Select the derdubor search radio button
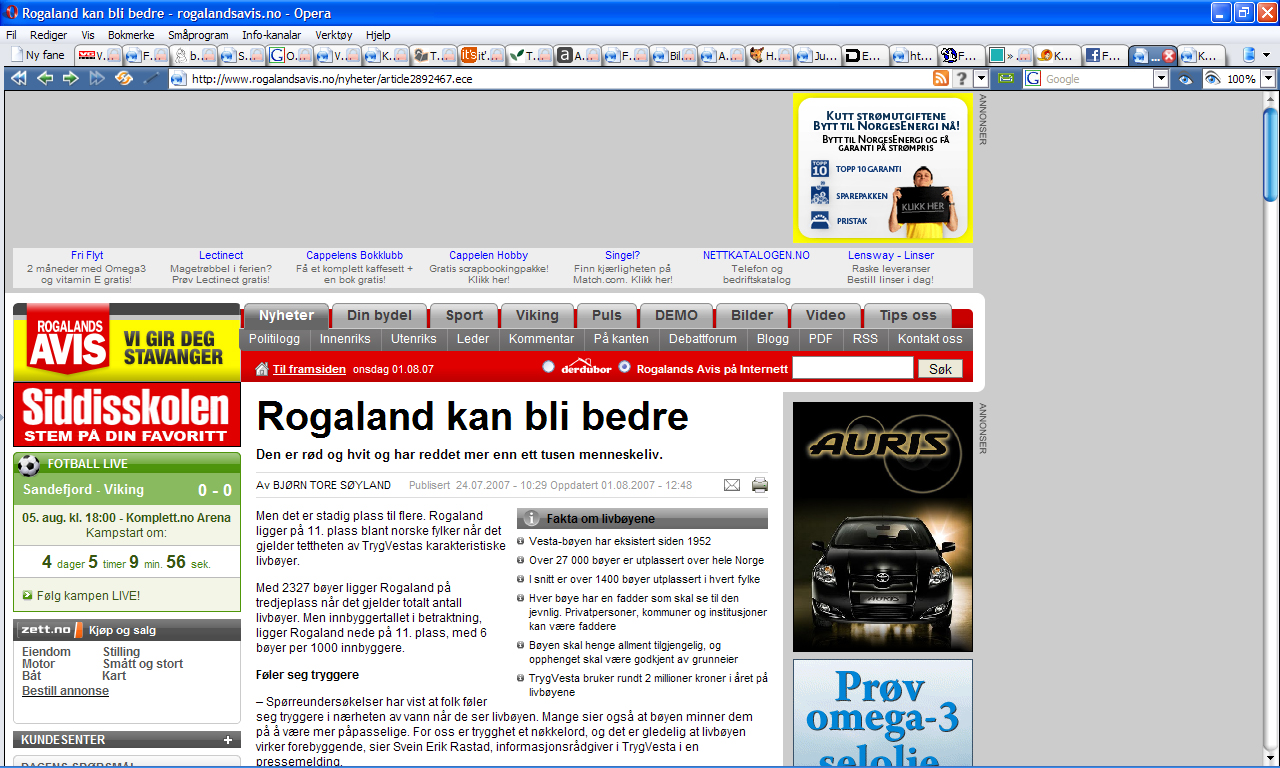 pyautogui.click(x=548, y=367)
